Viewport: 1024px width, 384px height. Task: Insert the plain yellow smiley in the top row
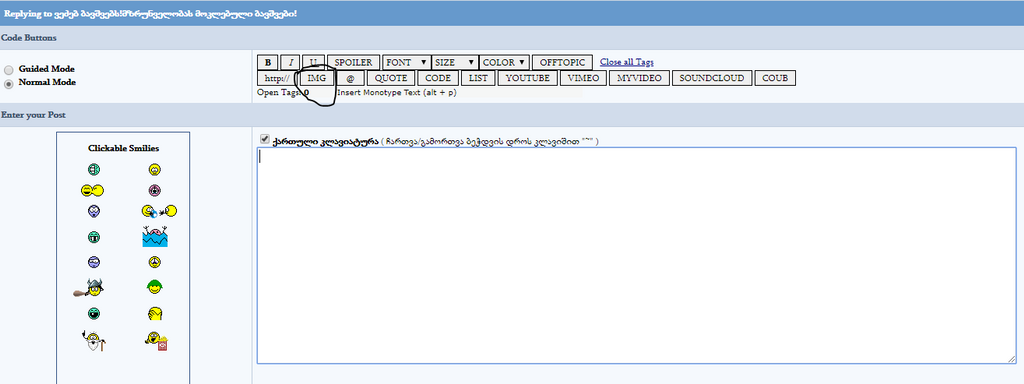pyautogui.click(x=155, y=170)
